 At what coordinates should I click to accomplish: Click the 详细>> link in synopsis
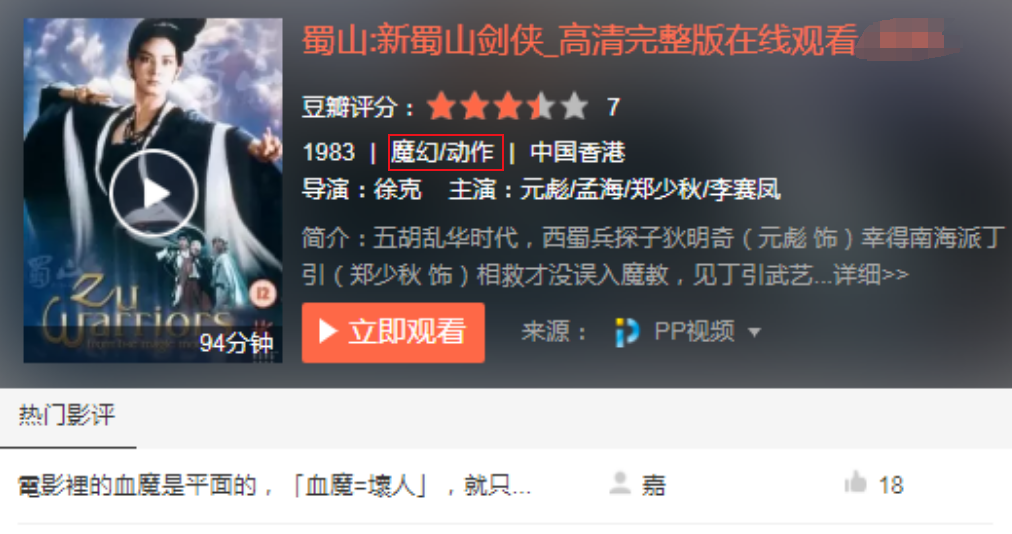click(x=871, y=275)
